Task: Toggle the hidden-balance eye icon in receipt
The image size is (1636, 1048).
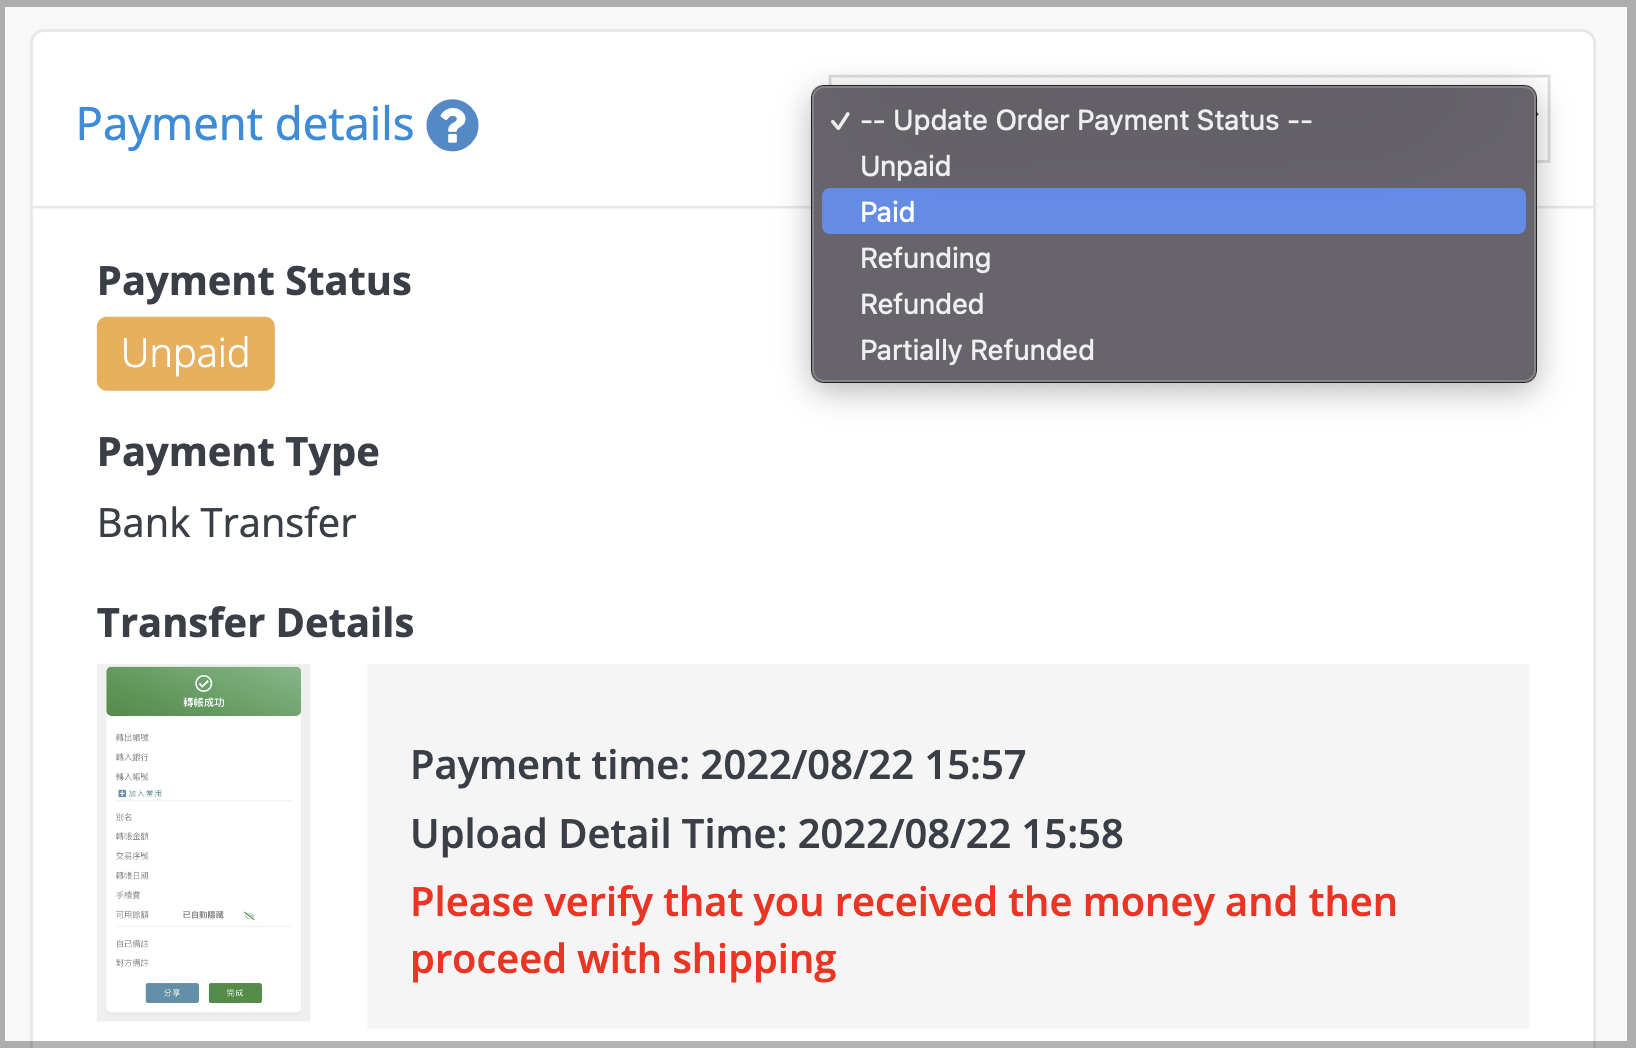Action: 249,915
